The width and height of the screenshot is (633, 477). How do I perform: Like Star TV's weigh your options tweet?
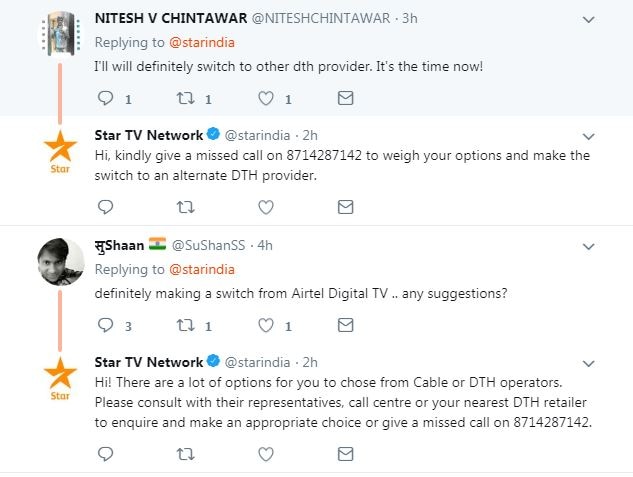pyautogui.click(x=267, y=207)
